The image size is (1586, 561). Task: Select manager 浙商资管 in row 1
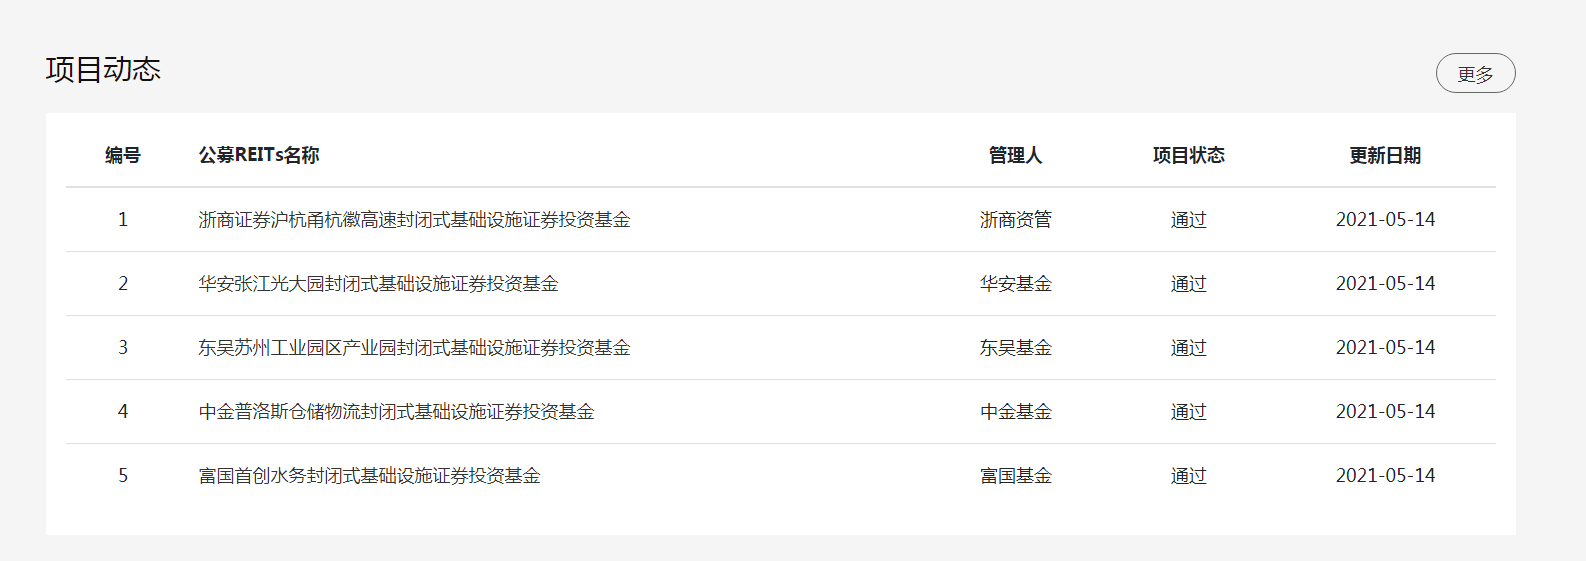tap(1015, 220)
